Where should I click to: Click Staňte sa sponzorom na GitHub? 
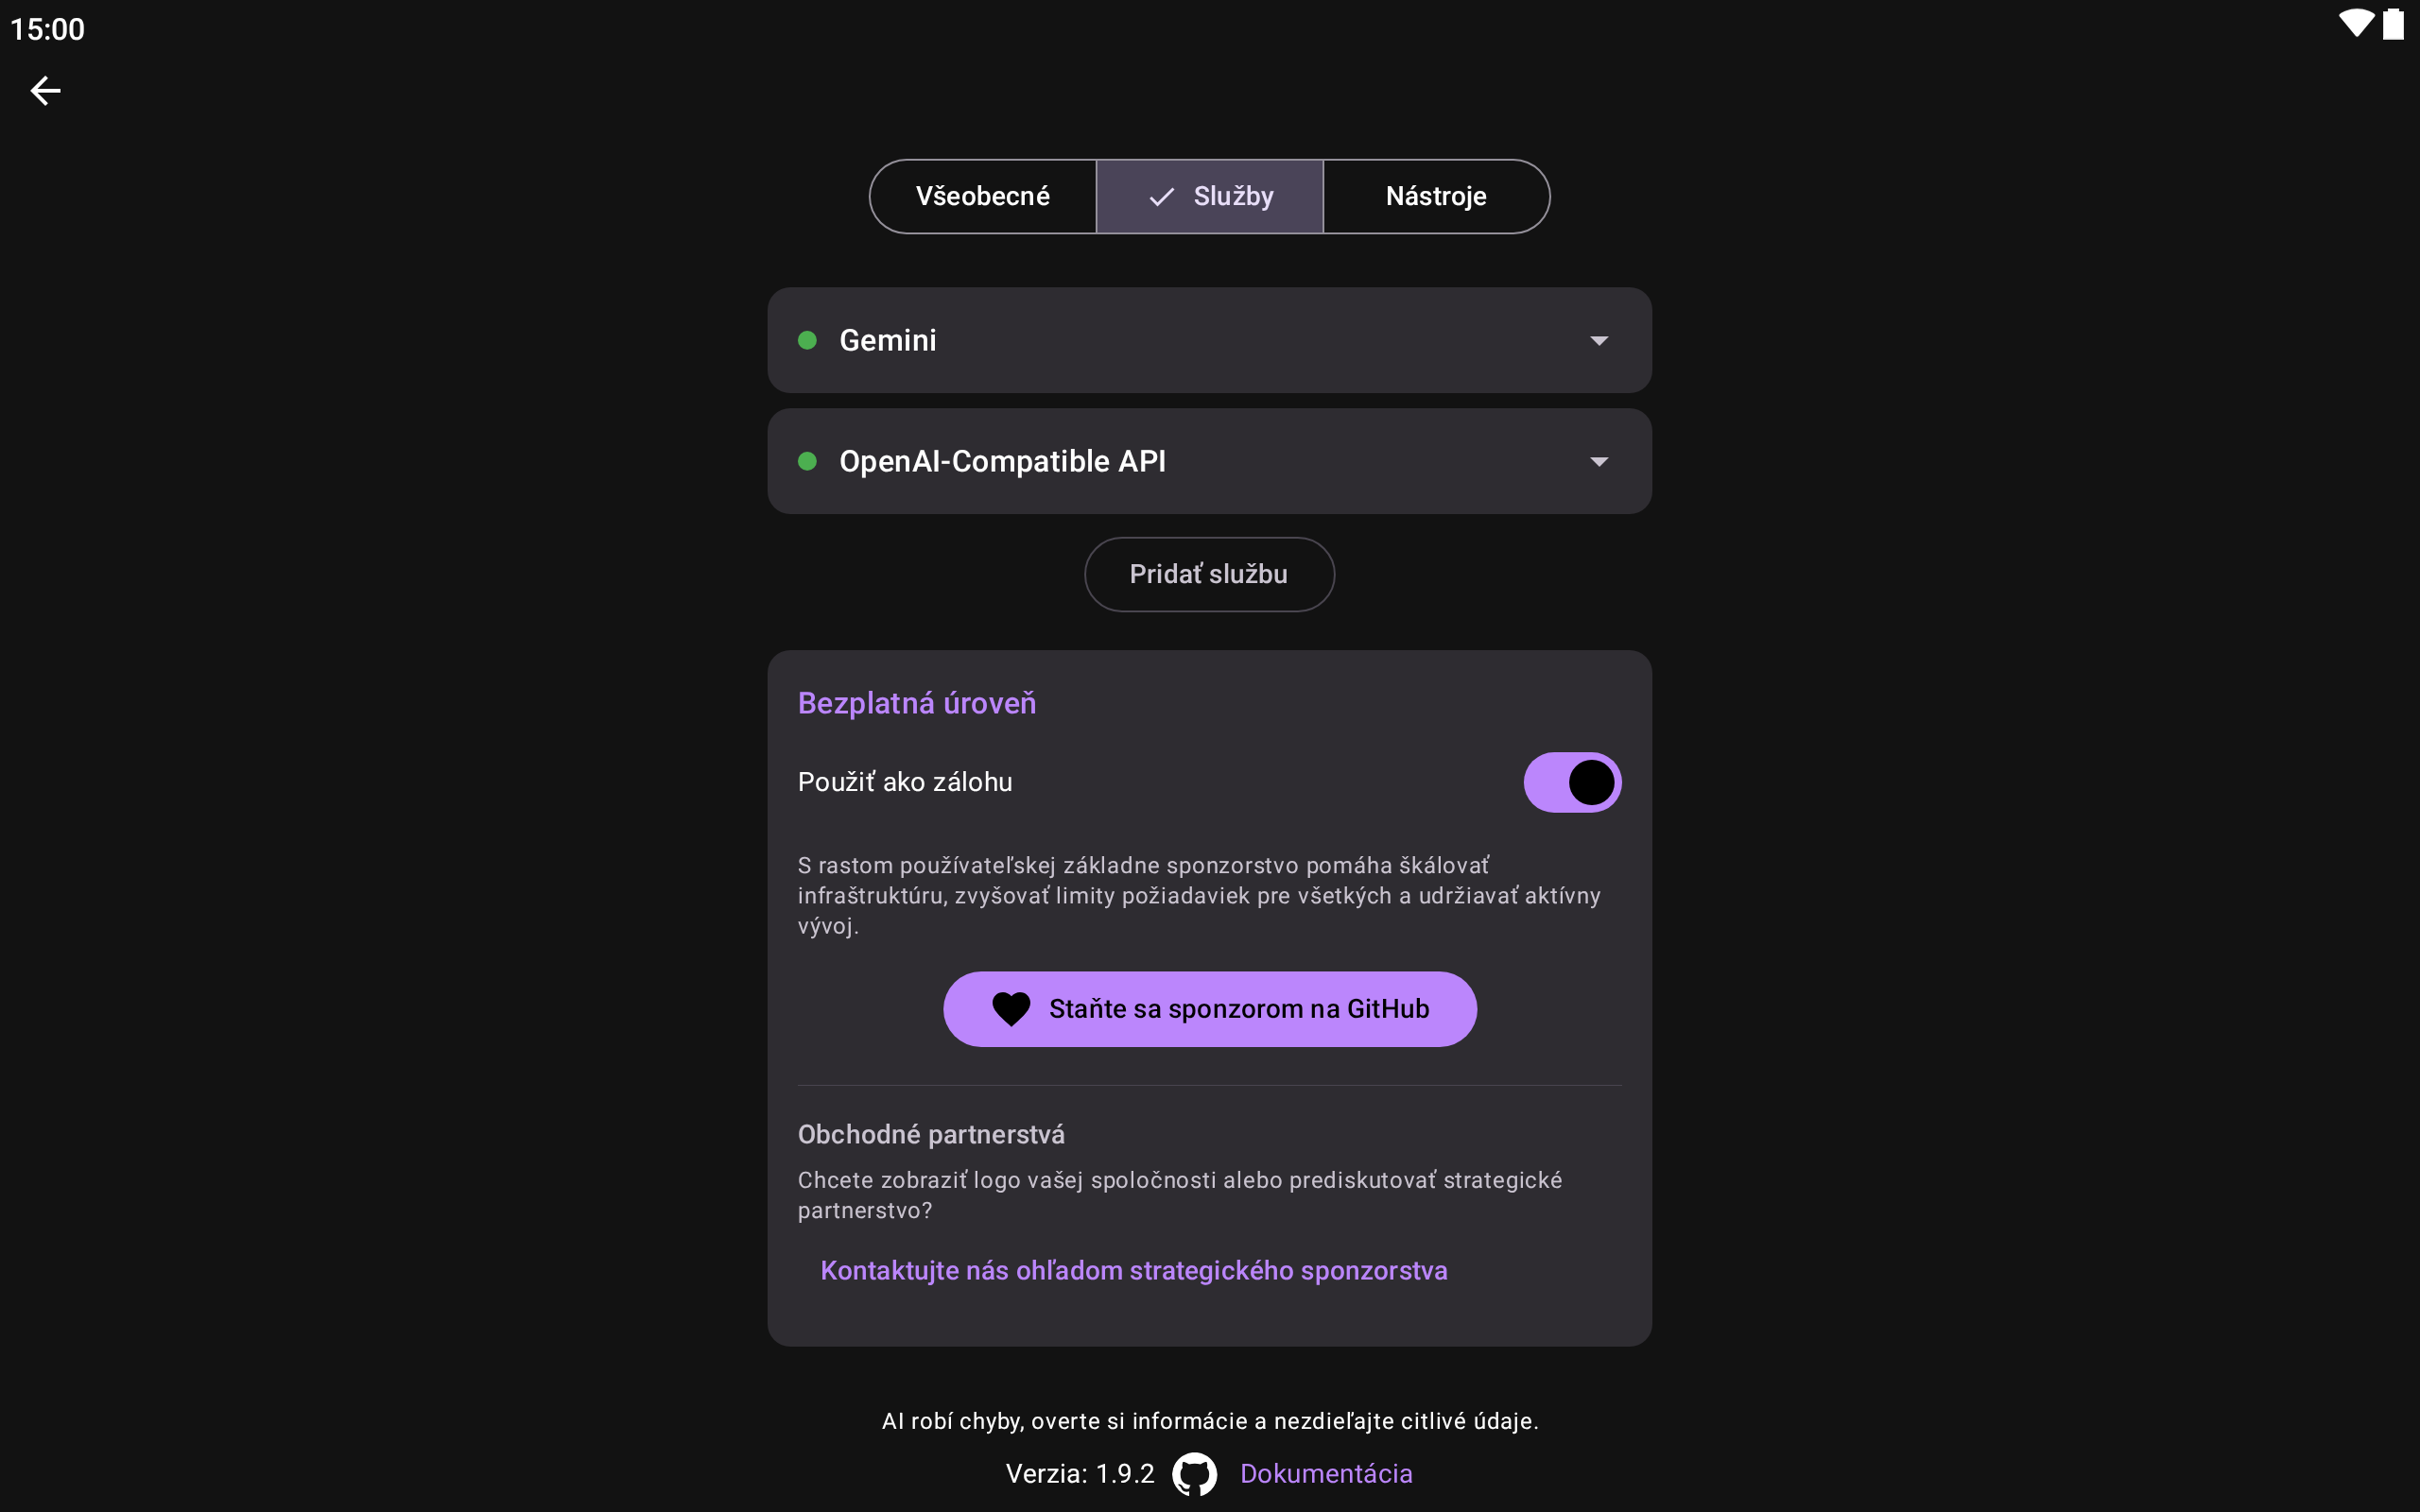[1238, 1009]
